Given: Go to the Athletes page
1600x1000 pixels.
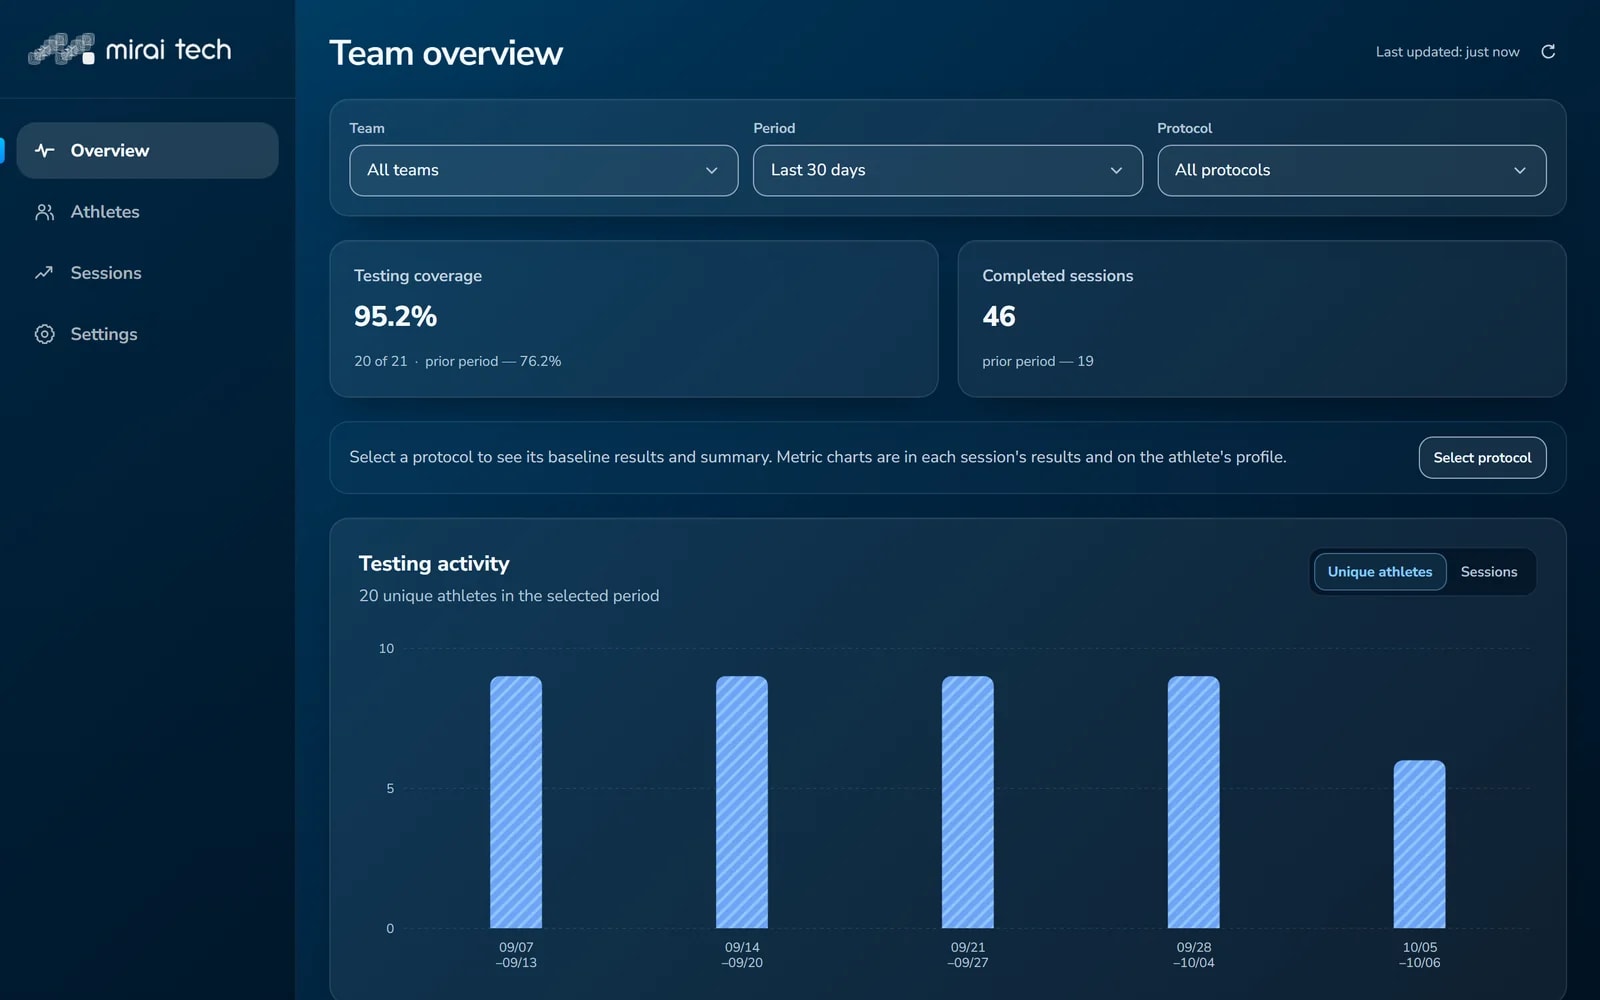Looking at the screenshot, I should pos(147,212).
